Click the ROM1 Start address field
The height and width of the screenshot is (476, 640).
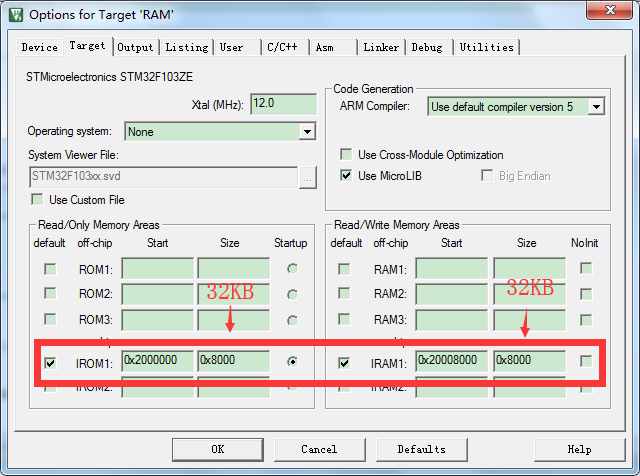pyautogui.click(x=157, y=268)
